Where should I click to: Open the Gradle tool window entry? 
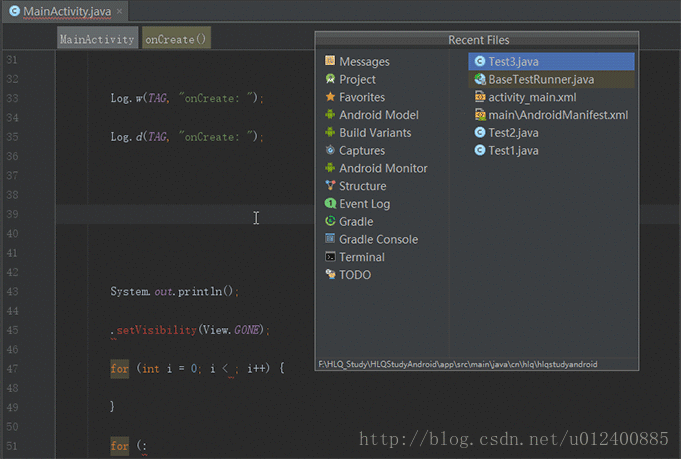[356, 222]
